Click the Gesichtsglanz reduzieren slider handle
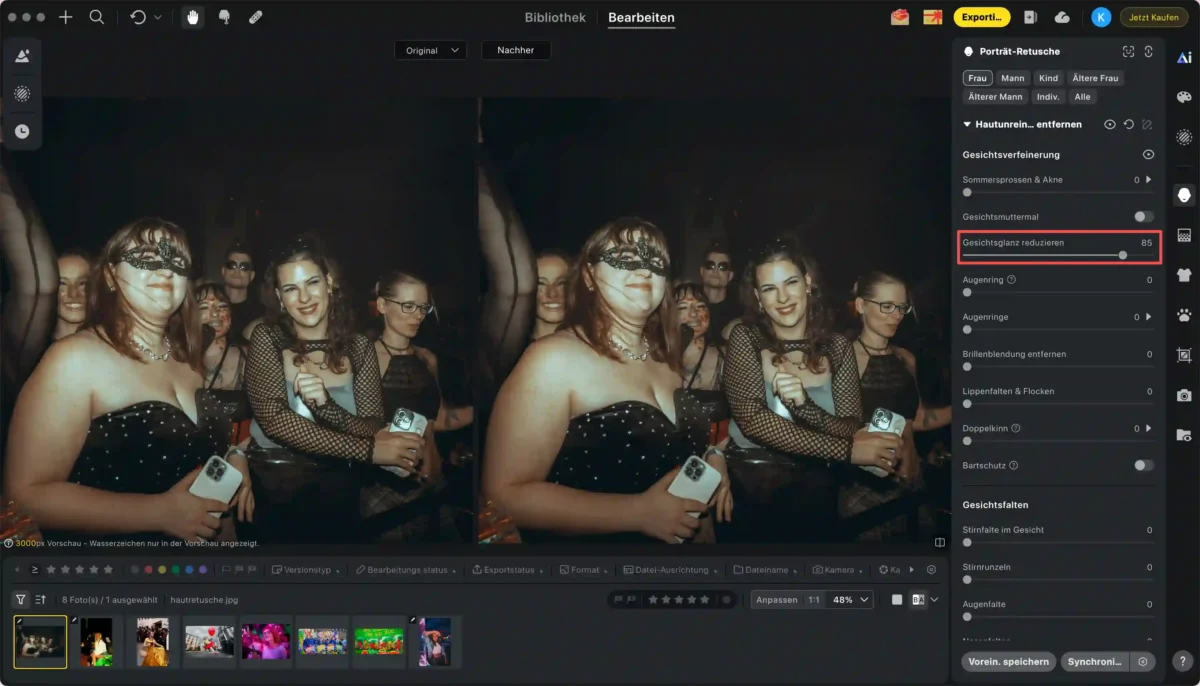The image size is (1200, 686). [x=1123, y=255]
